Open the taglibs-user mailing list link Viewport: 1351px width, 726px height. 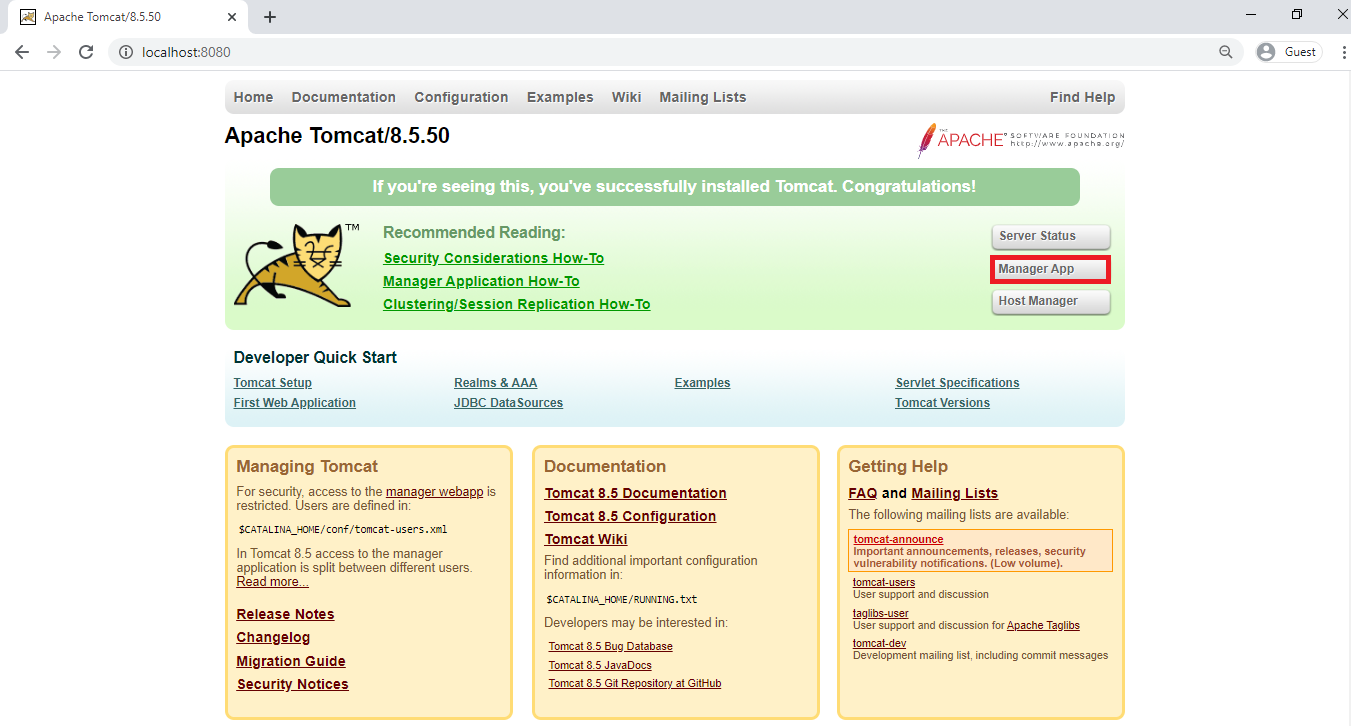(x=881, y=614)
